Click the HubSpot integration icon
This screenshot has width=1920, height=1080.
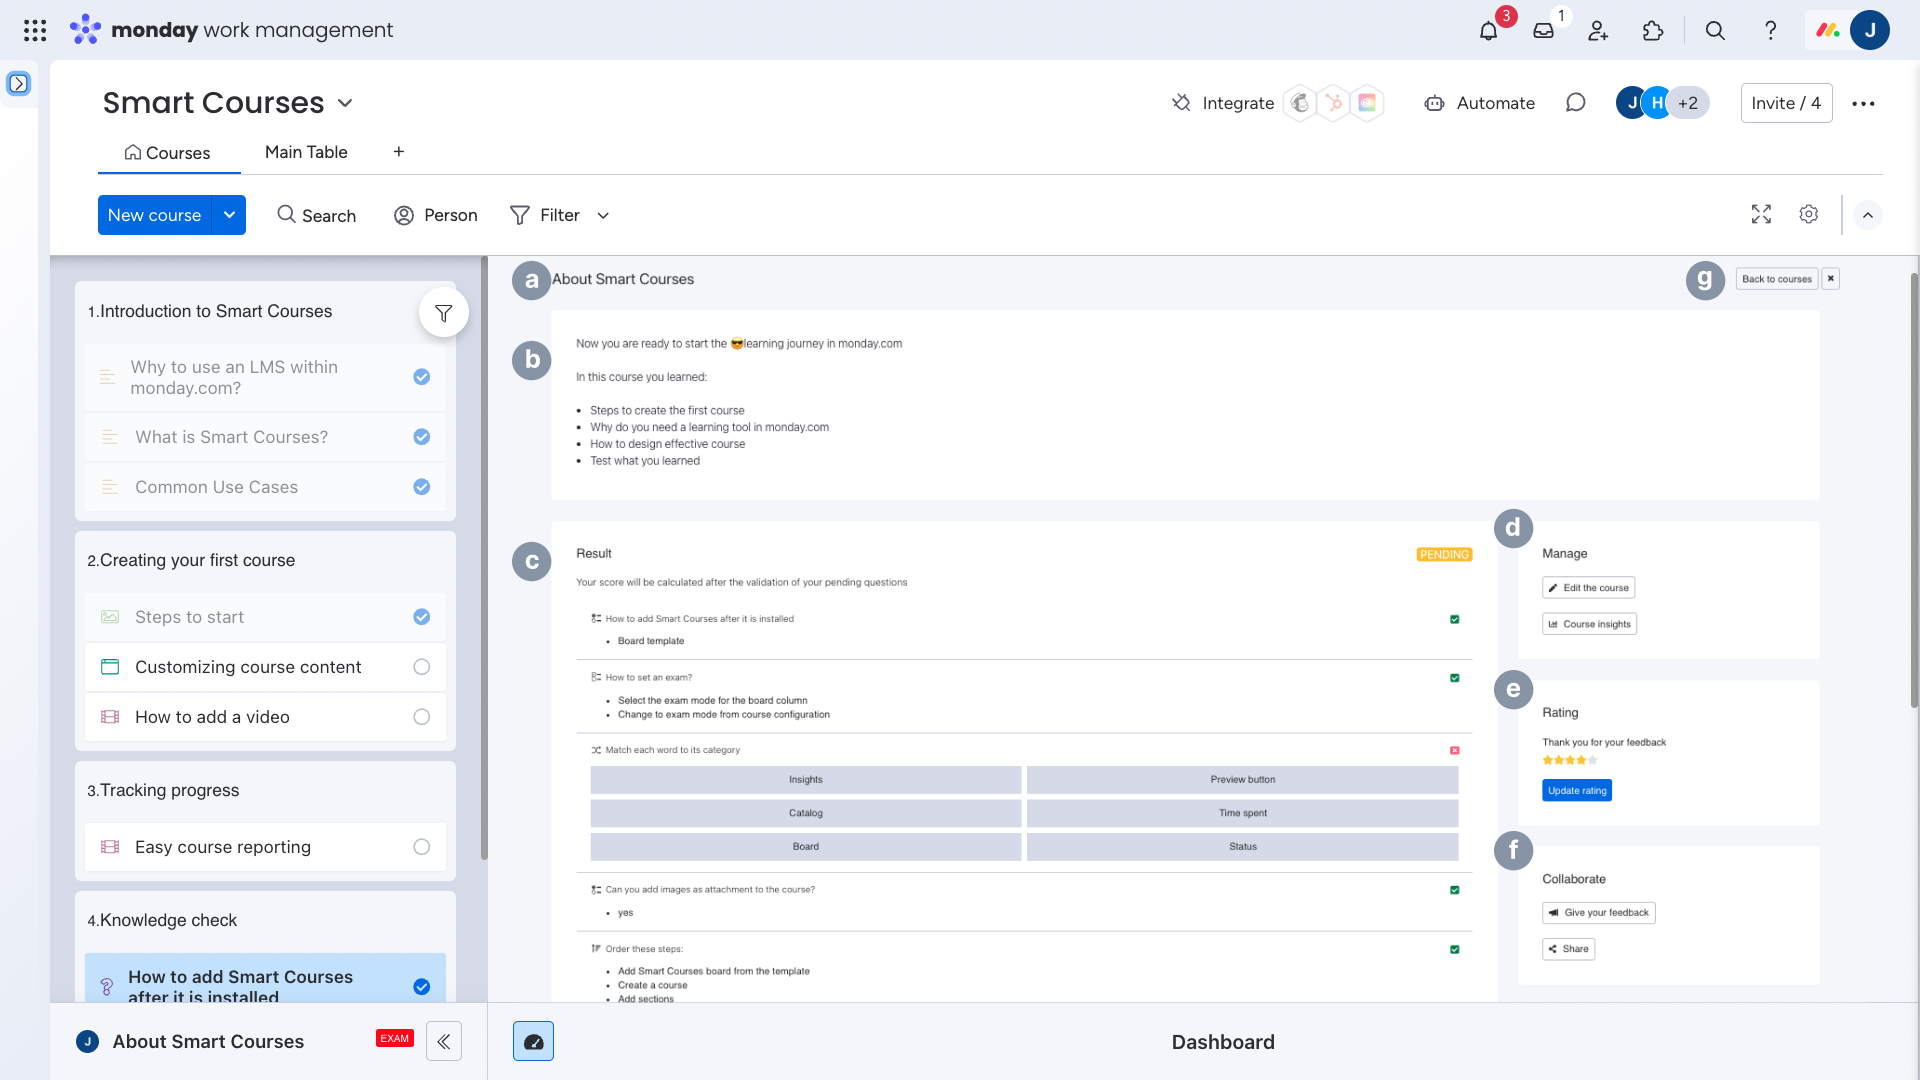click(x=1333, y=103)
